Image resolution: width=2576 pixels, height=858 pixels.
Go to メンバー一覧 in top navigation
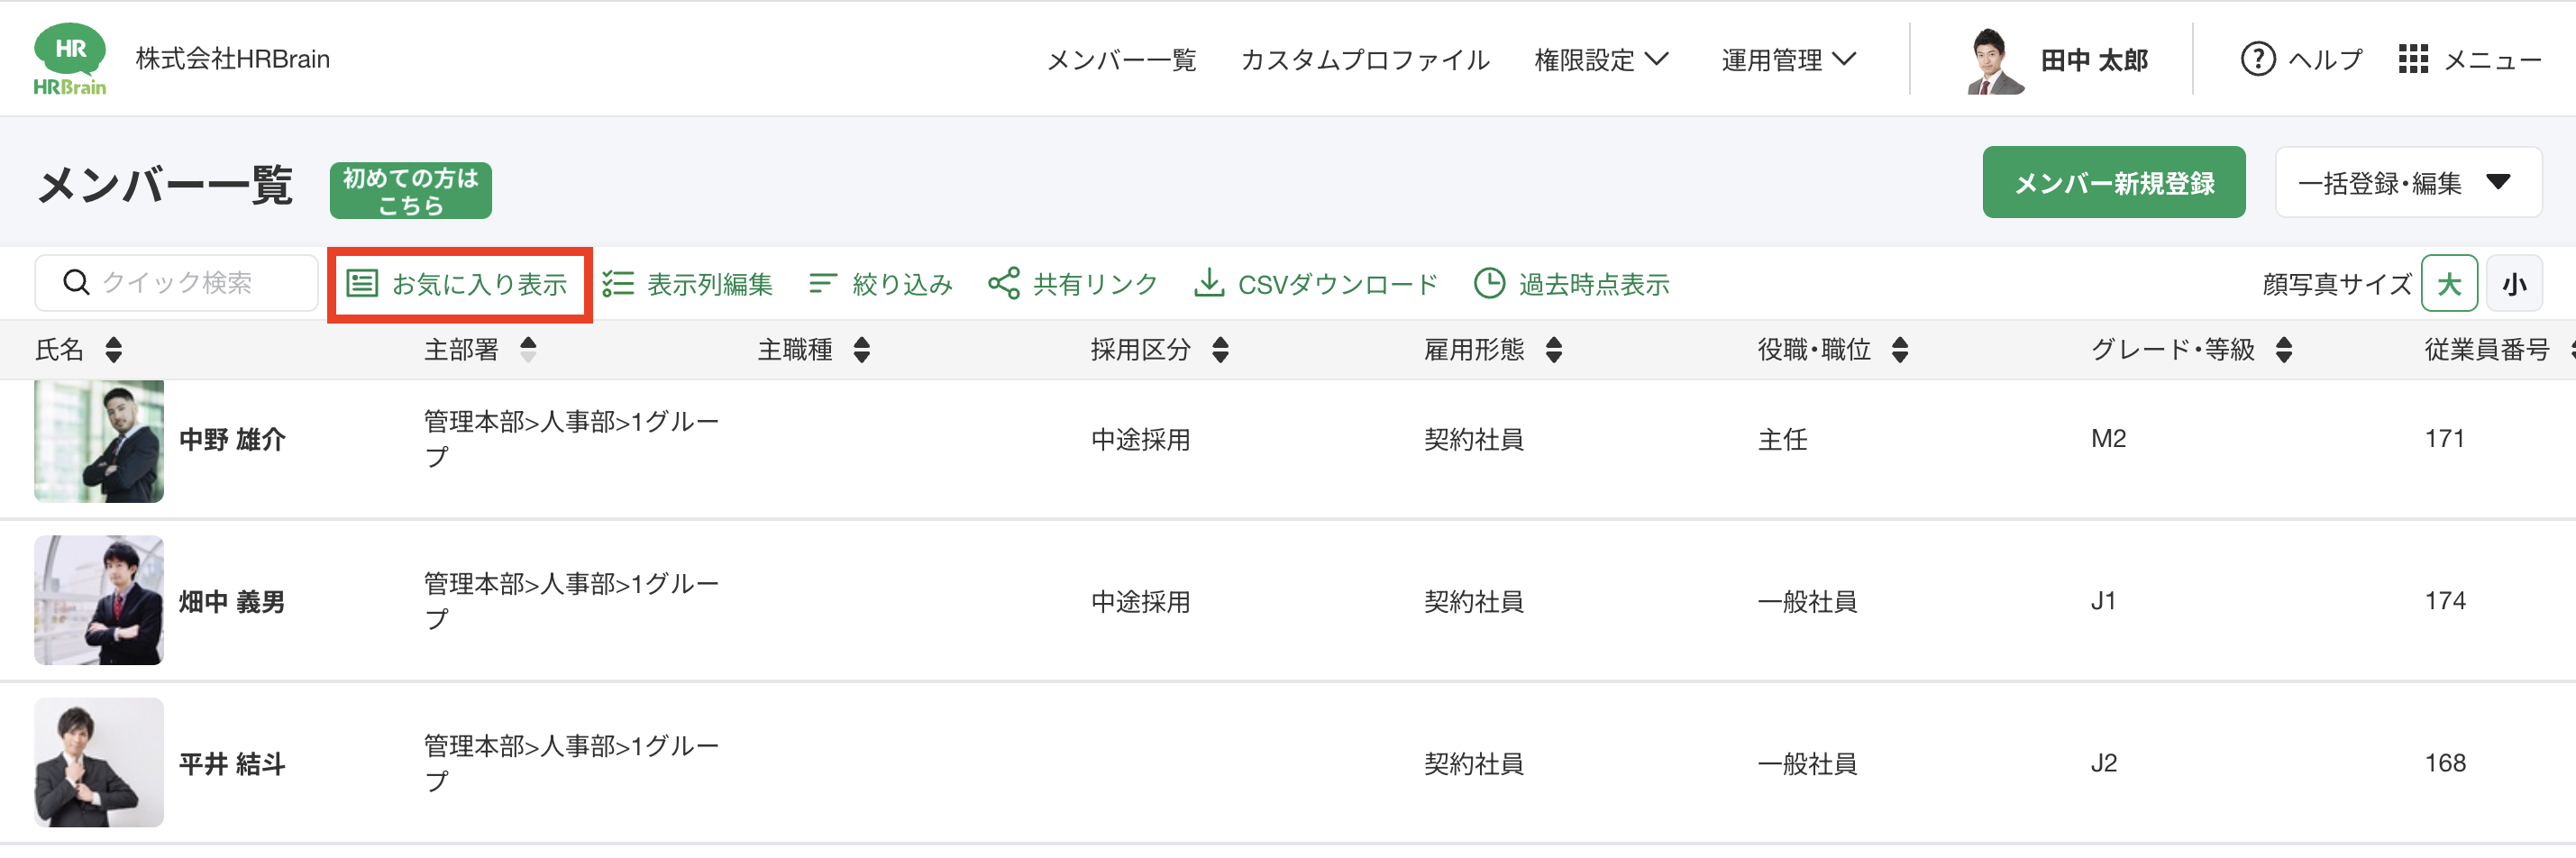pos(1121,60)
